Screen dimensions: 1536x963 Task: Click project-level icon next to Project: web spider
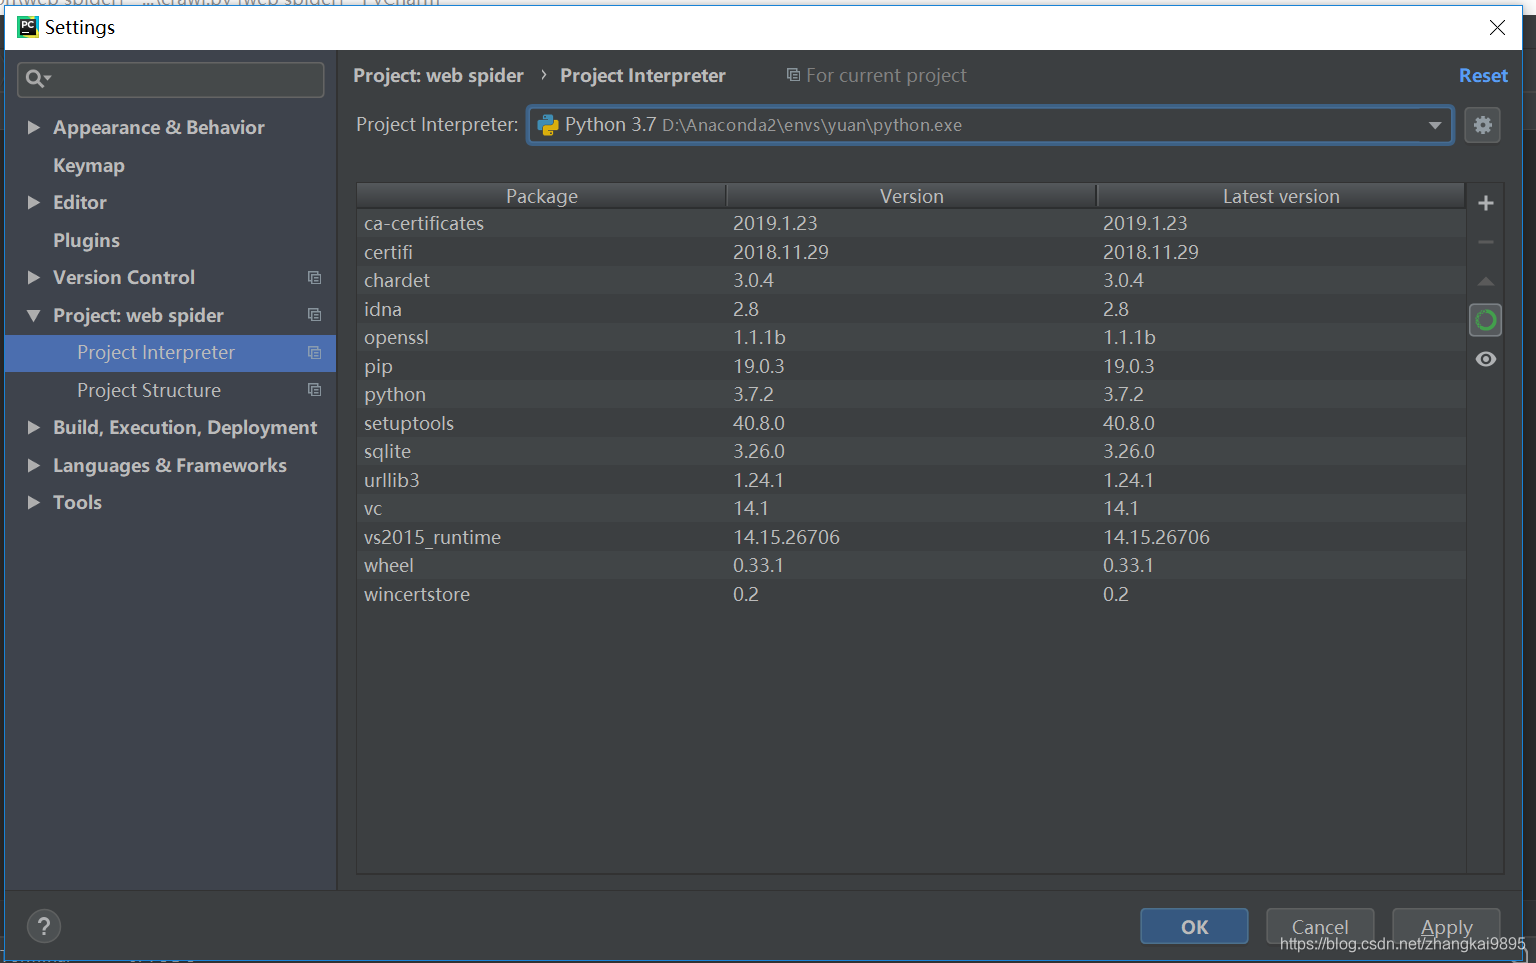pyautogui.click(x=314, y=315)
